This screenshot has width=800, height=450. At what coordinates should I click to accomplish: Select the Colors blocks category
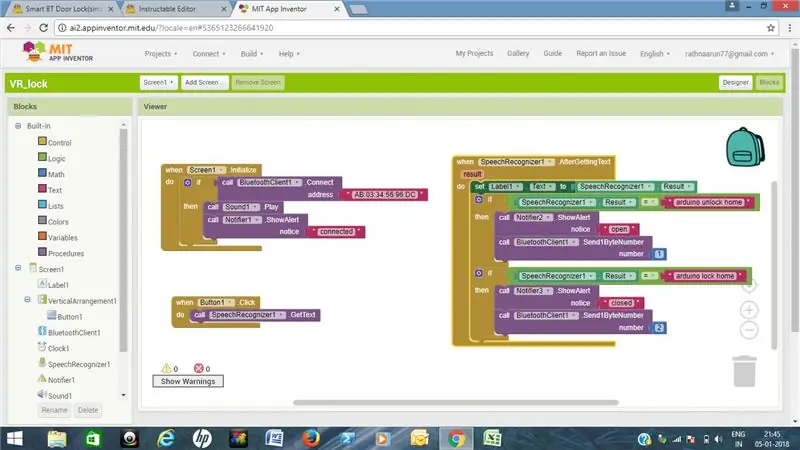tap(53, 221)
